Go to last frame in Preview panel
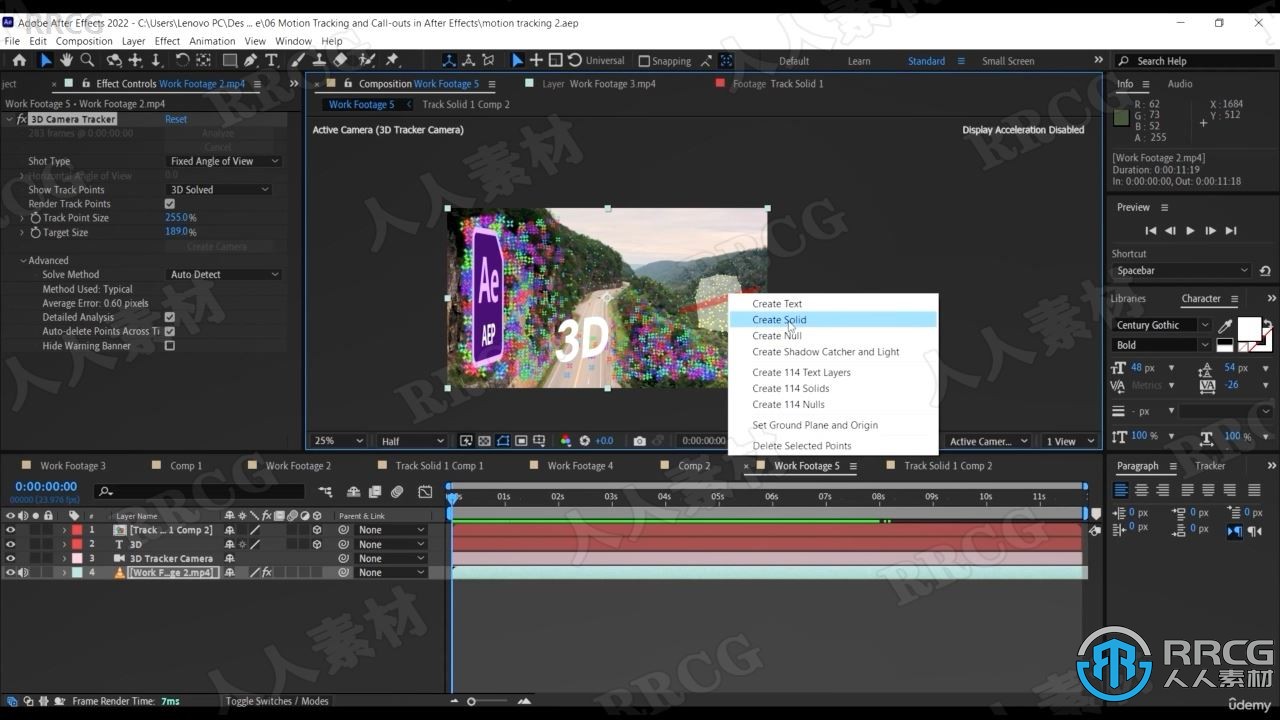Screen dimensions: 1280x720 (x=1231, y=231)
